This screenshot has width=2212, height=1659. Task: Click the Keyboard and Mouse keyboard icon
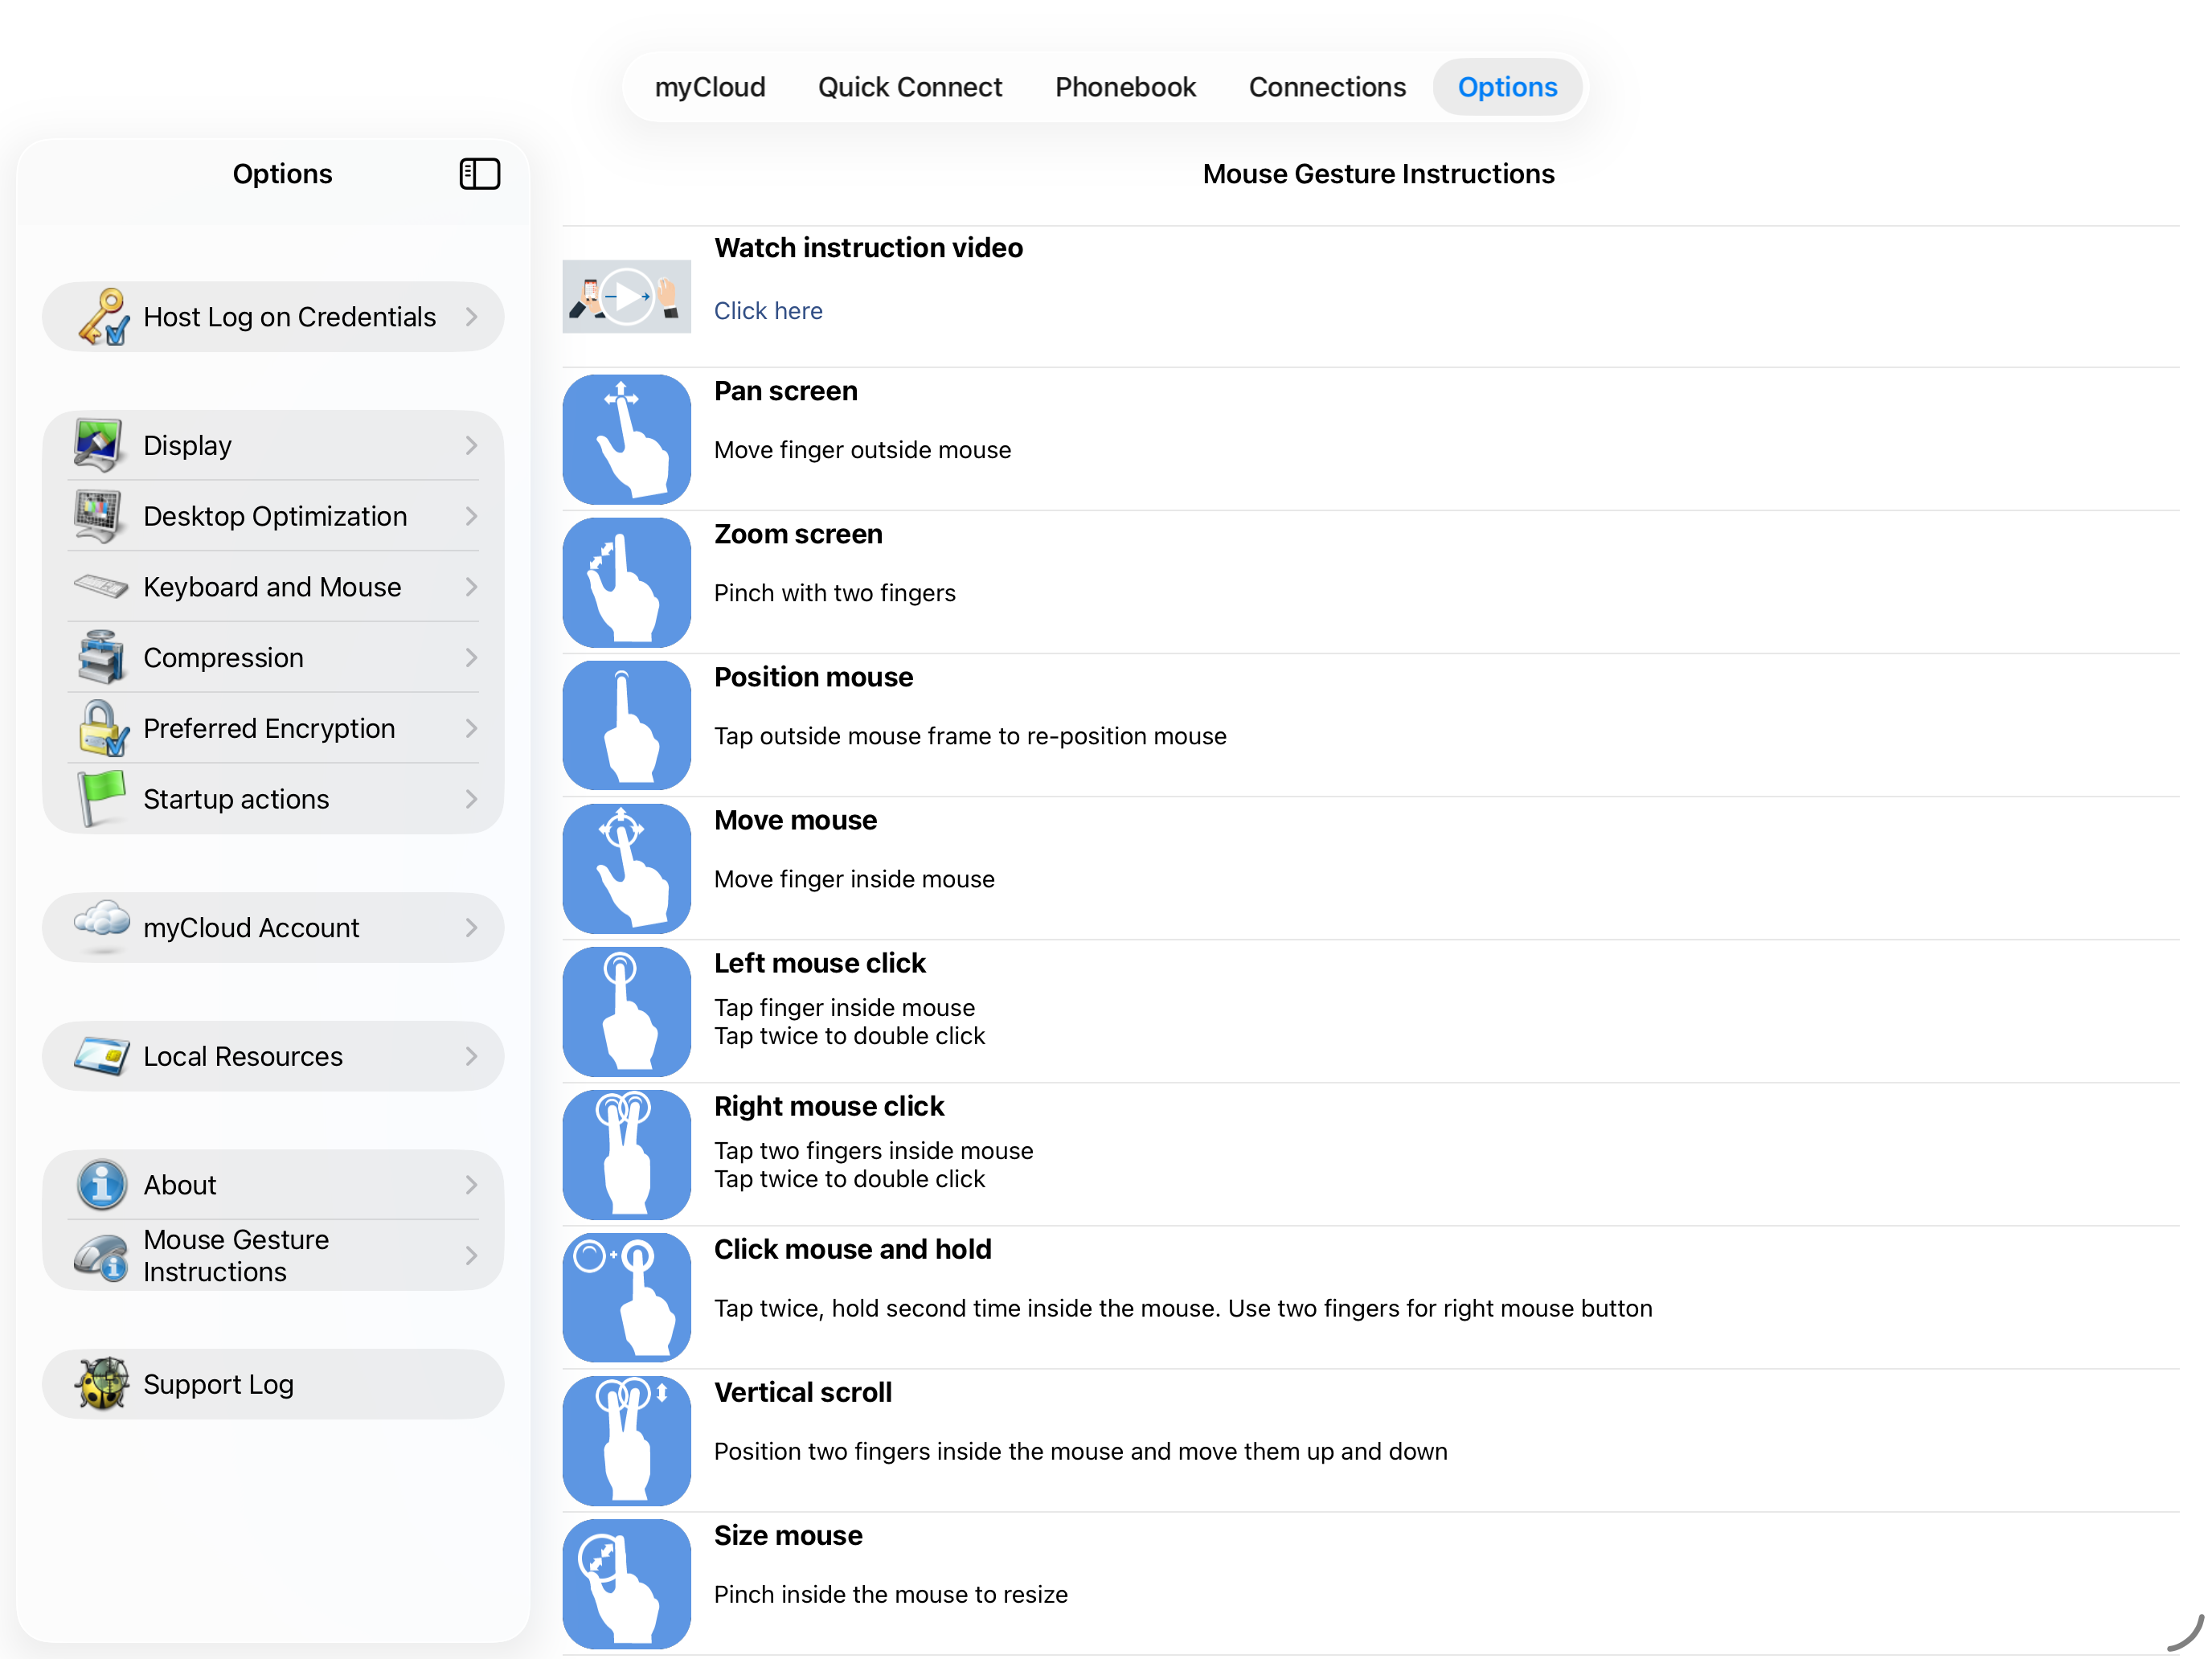(x=100, y=586)
